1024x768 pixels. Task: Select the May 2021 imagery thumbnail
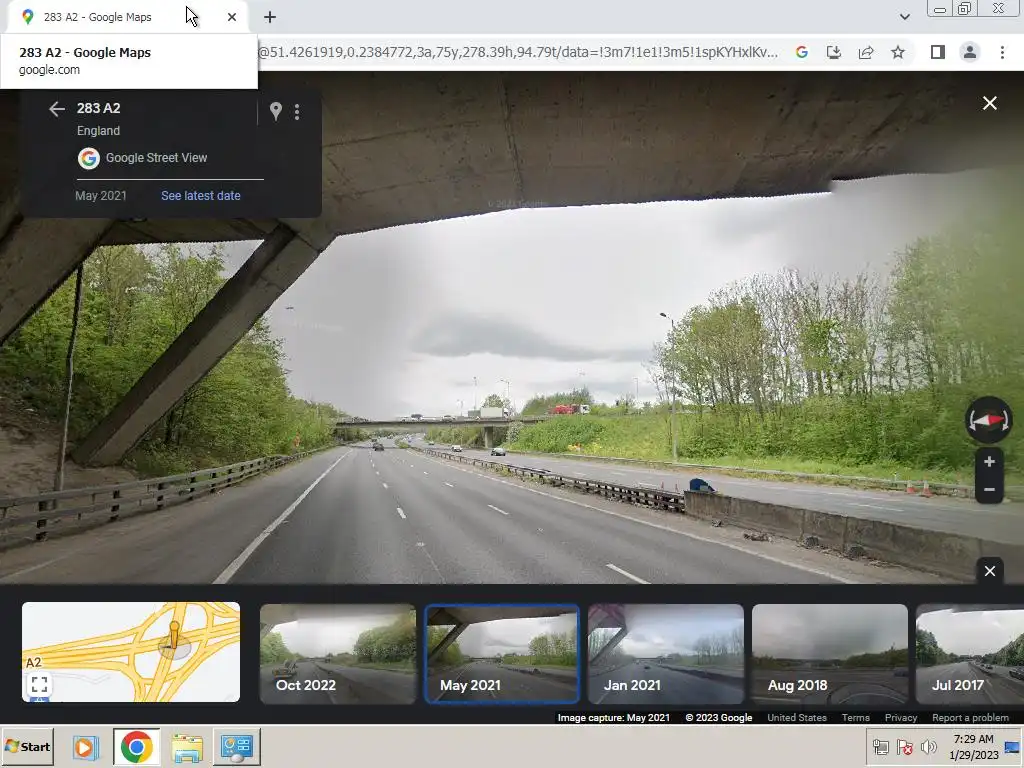pyautogui.click(x=502, y=654)
